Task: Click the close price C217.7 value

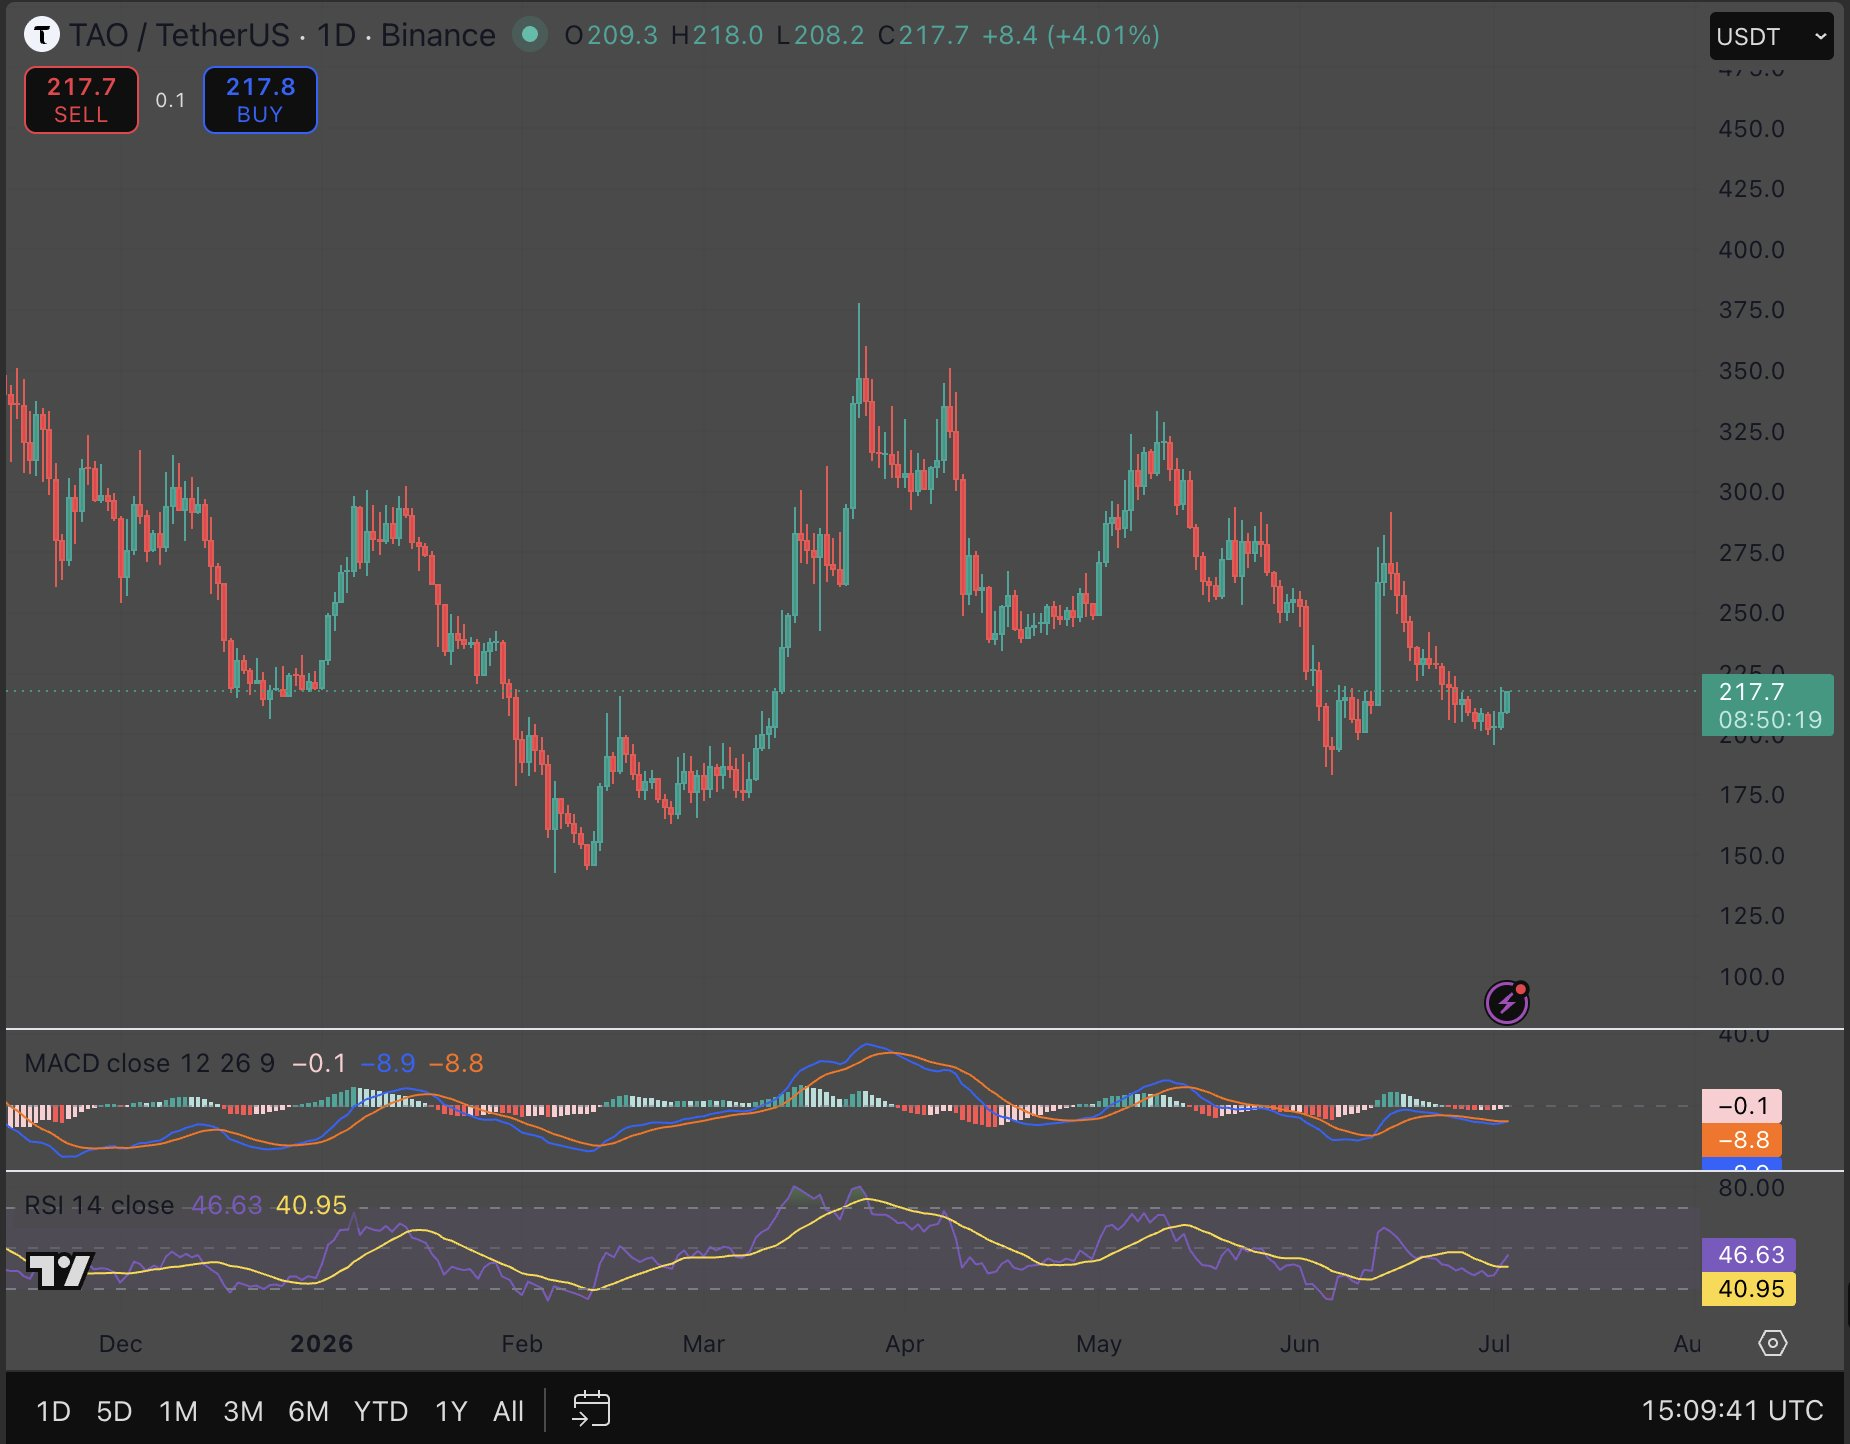Action: point(923,35)
